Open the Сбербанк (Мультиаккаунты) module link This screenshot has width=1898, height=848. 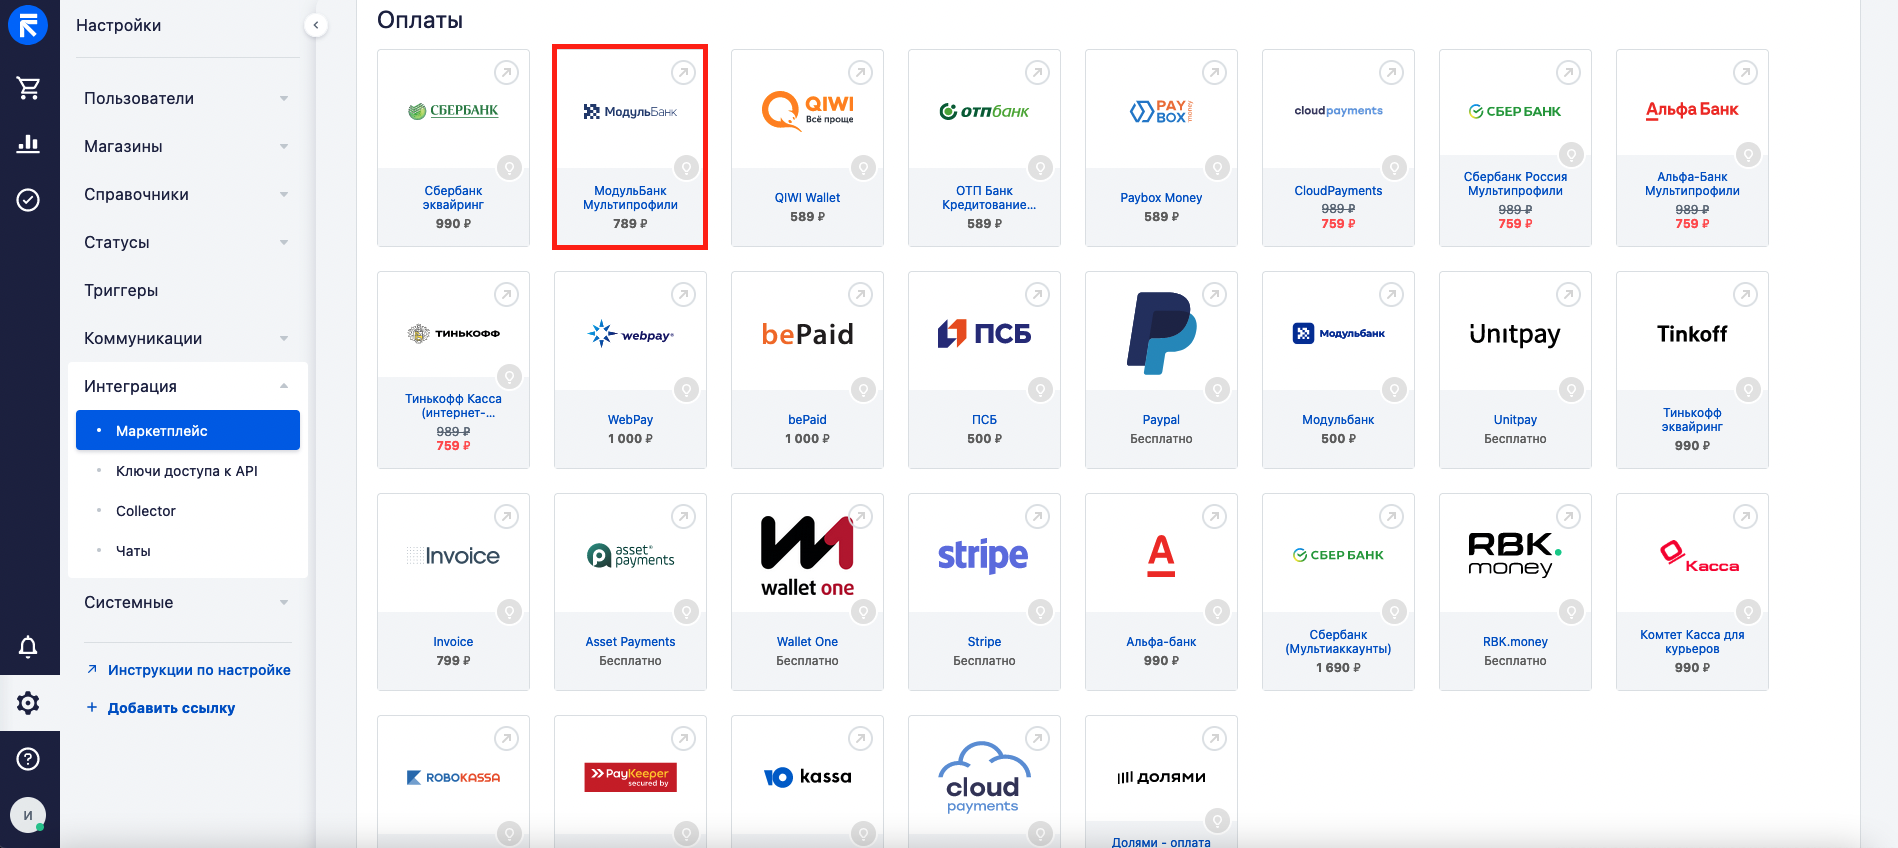coord(1338,642)
